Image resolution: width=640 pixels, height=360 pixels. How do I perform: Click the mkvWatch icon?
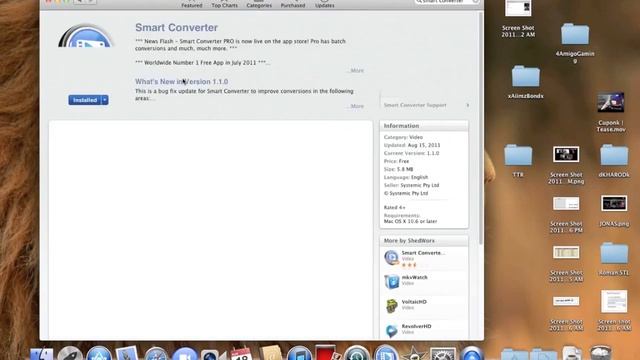pyautogui.click(x=391, y=282)
